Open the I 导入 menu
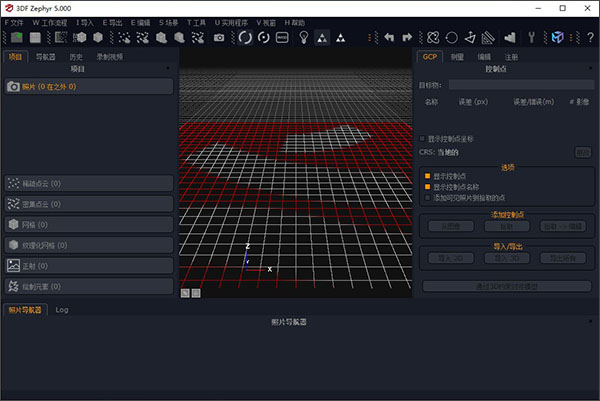The image size is (600, 401). [x=85, y=23]
